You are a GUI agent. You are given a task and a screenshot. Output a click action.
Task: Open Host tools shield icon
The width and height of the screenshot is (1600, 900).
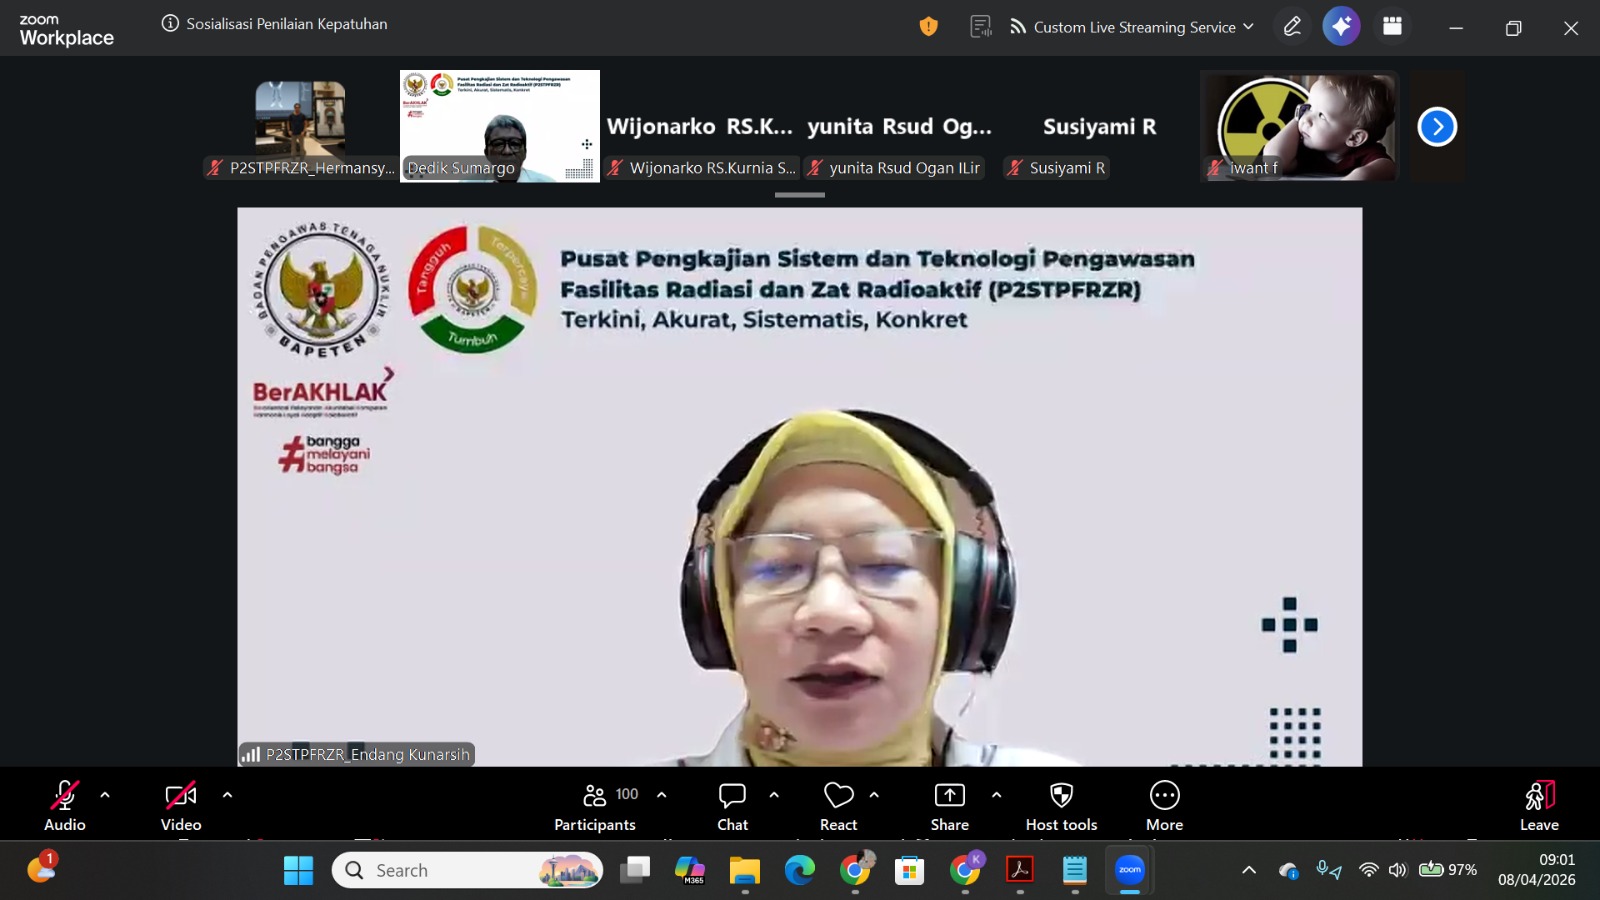1061,806
